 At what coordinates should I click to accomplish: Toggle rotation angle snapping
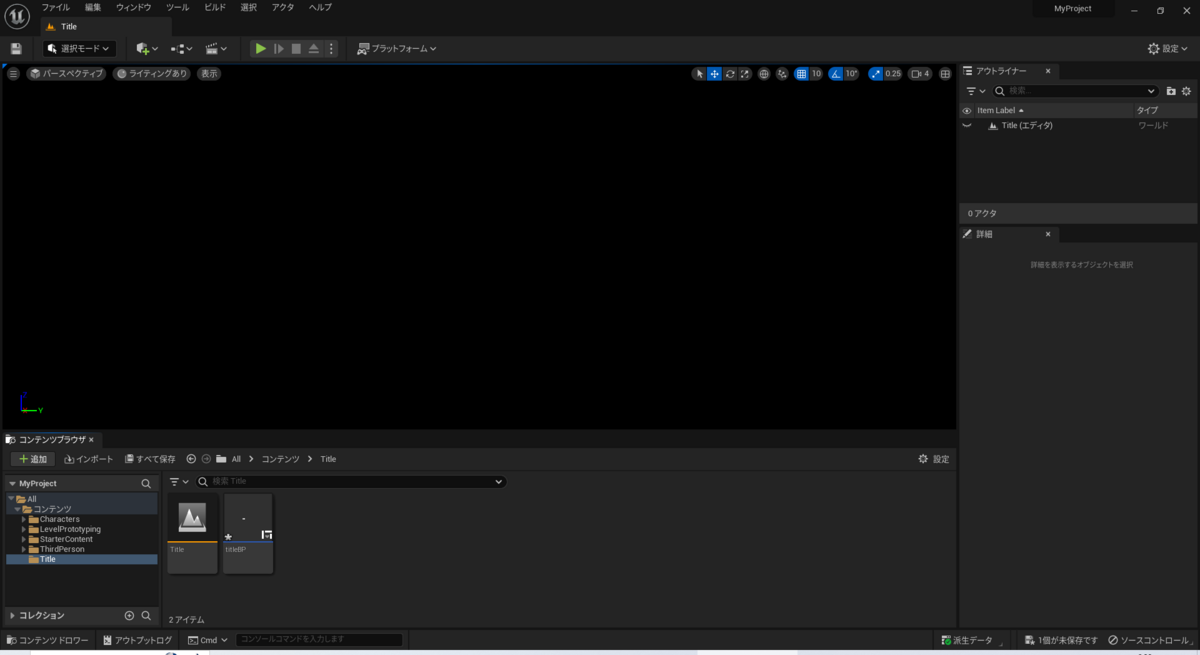pyautogui.click(x=836, y=74)
